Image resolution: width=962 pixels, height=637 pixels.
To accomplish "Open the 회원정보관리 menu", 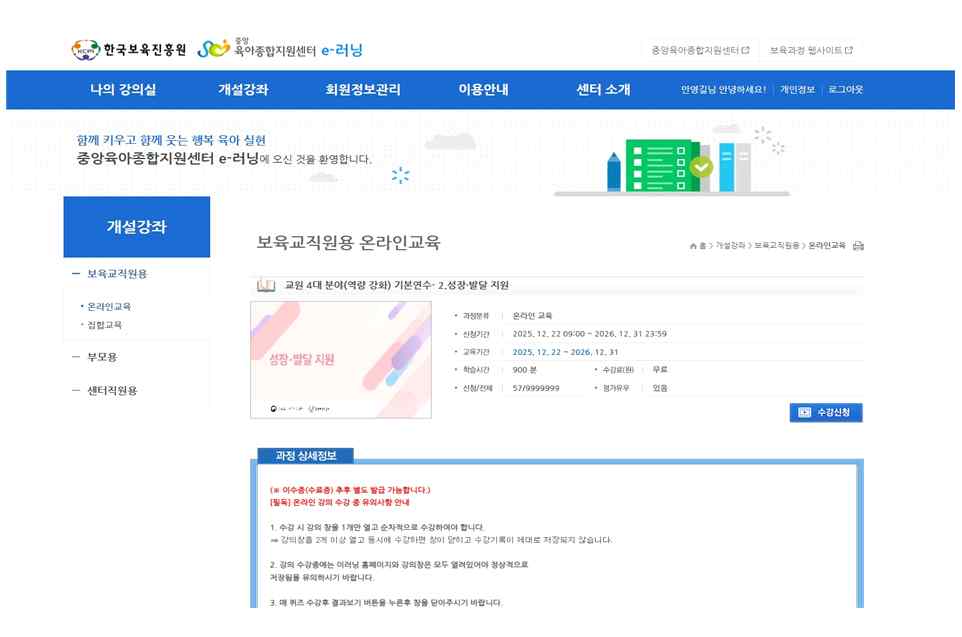I will point(362,90).
